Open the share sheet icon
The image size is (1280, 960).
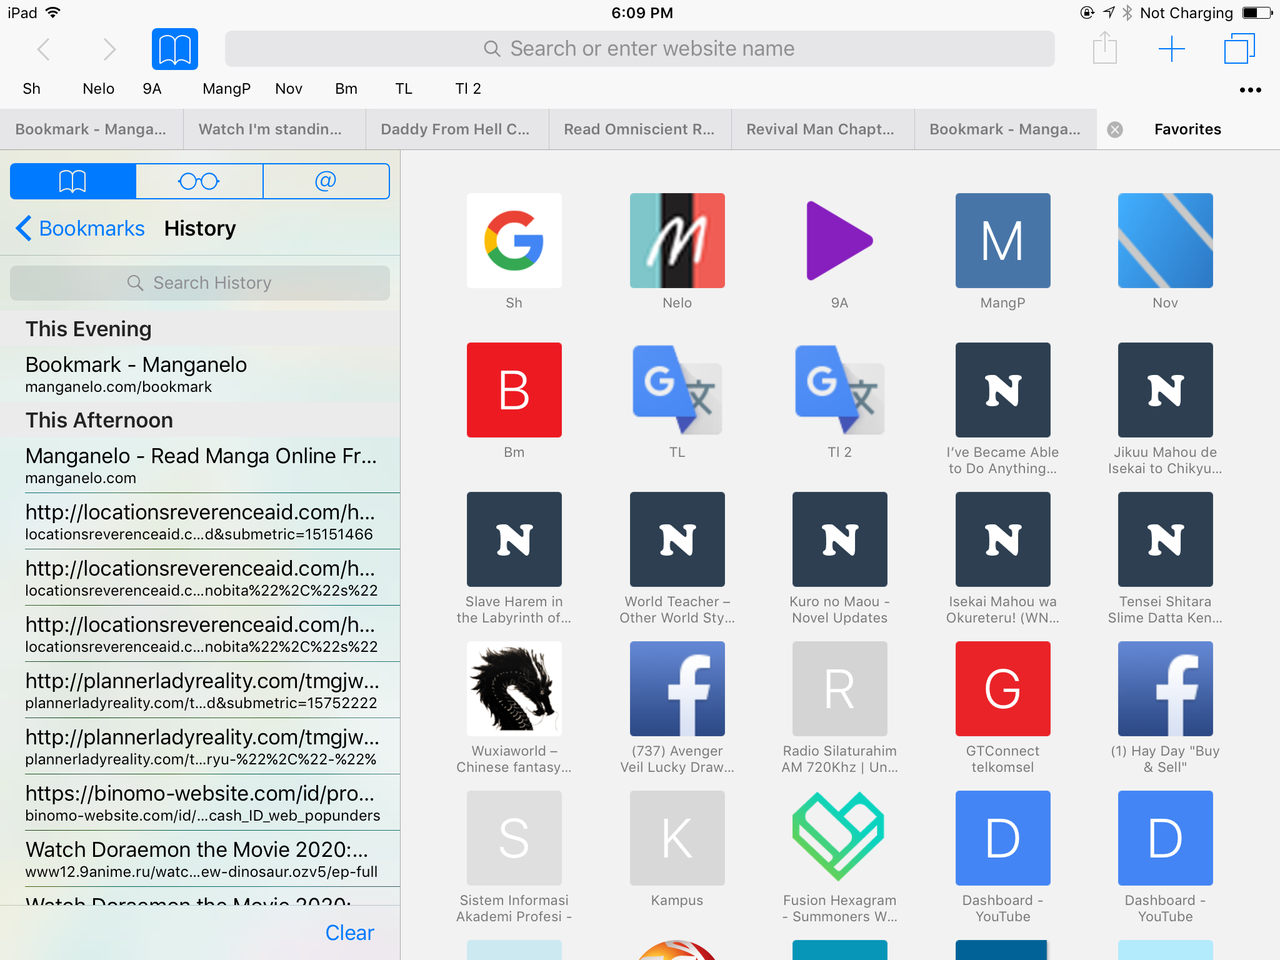1105,48
